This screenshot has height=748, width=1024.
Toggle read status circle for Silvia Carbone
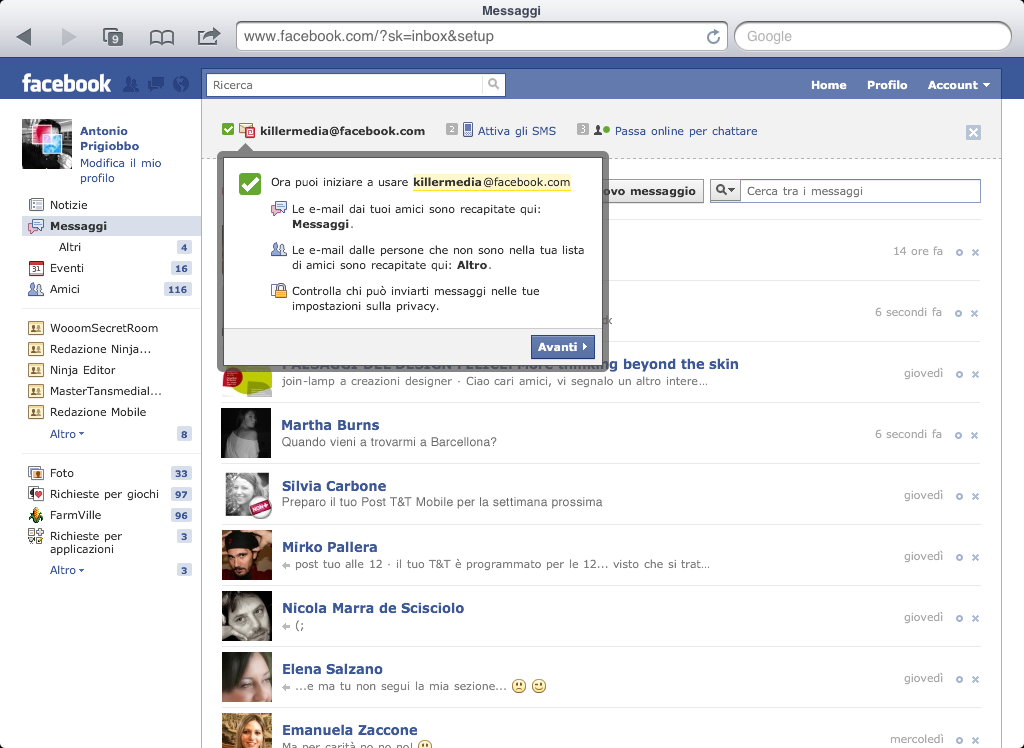coord(959,496)
